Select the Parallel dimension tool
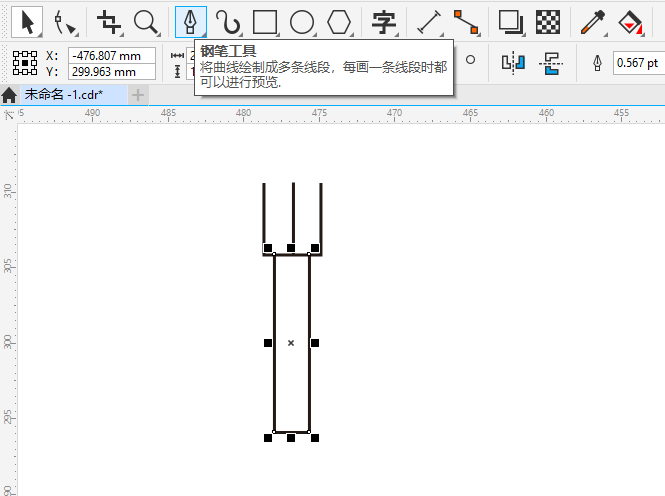 coord(429,22)
